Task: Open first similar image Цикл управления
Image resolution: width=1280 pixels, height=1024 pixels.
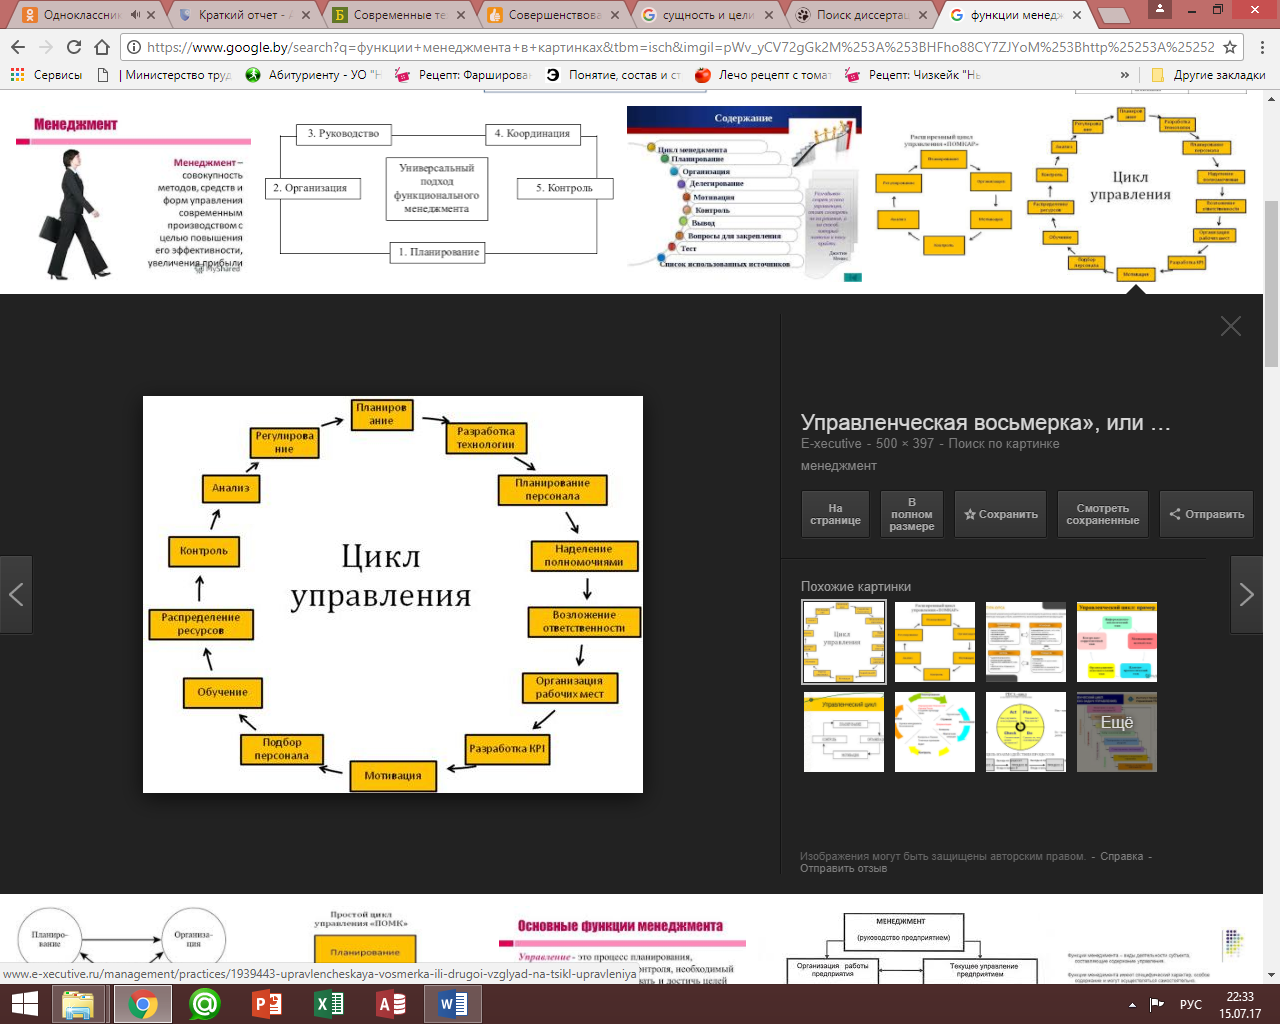Action: pos(844,642)
